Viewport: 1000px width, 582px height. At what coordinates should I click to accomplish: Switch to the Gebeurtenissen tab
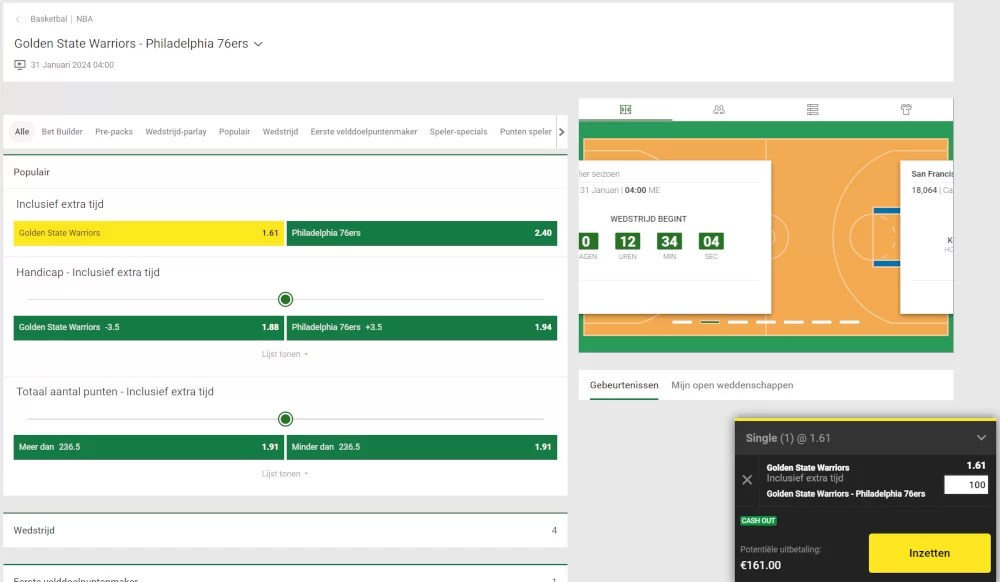click(624, 385)
